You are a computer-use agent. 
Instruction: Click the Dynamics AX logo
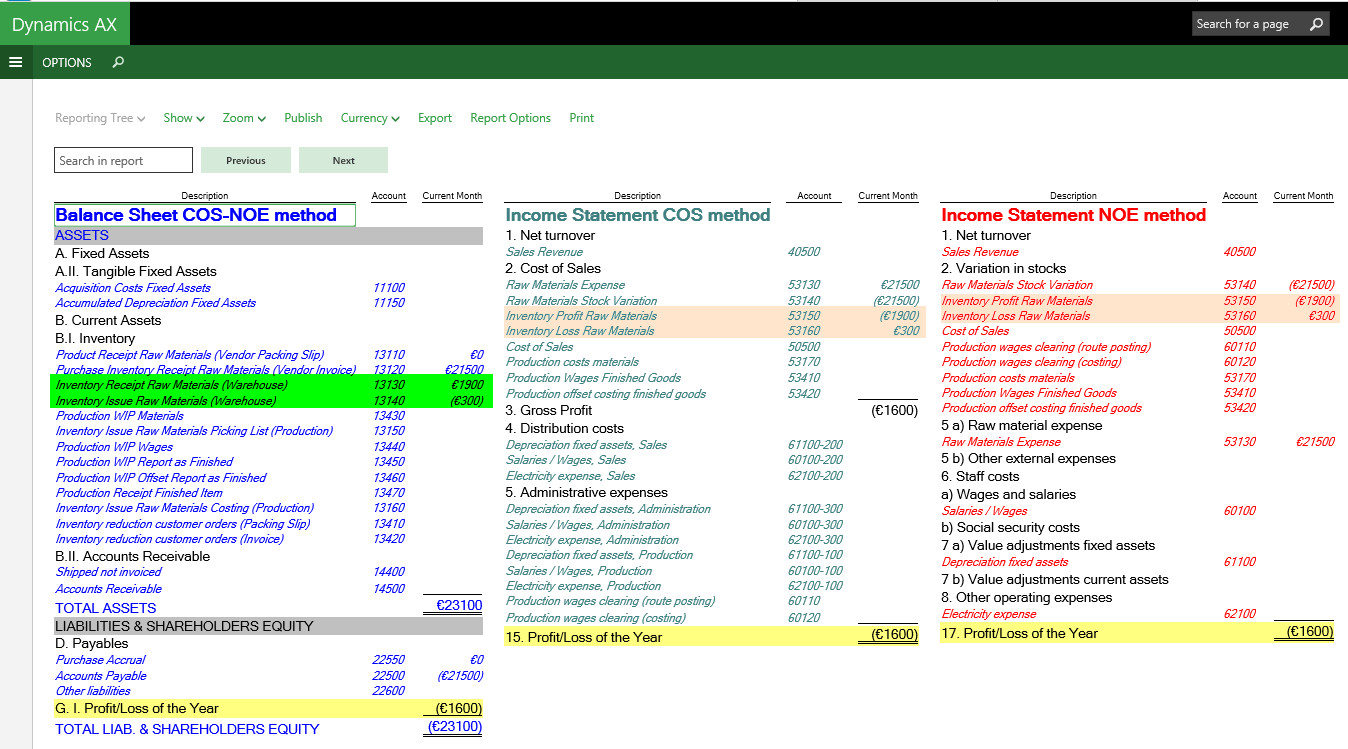pos(64,24)
